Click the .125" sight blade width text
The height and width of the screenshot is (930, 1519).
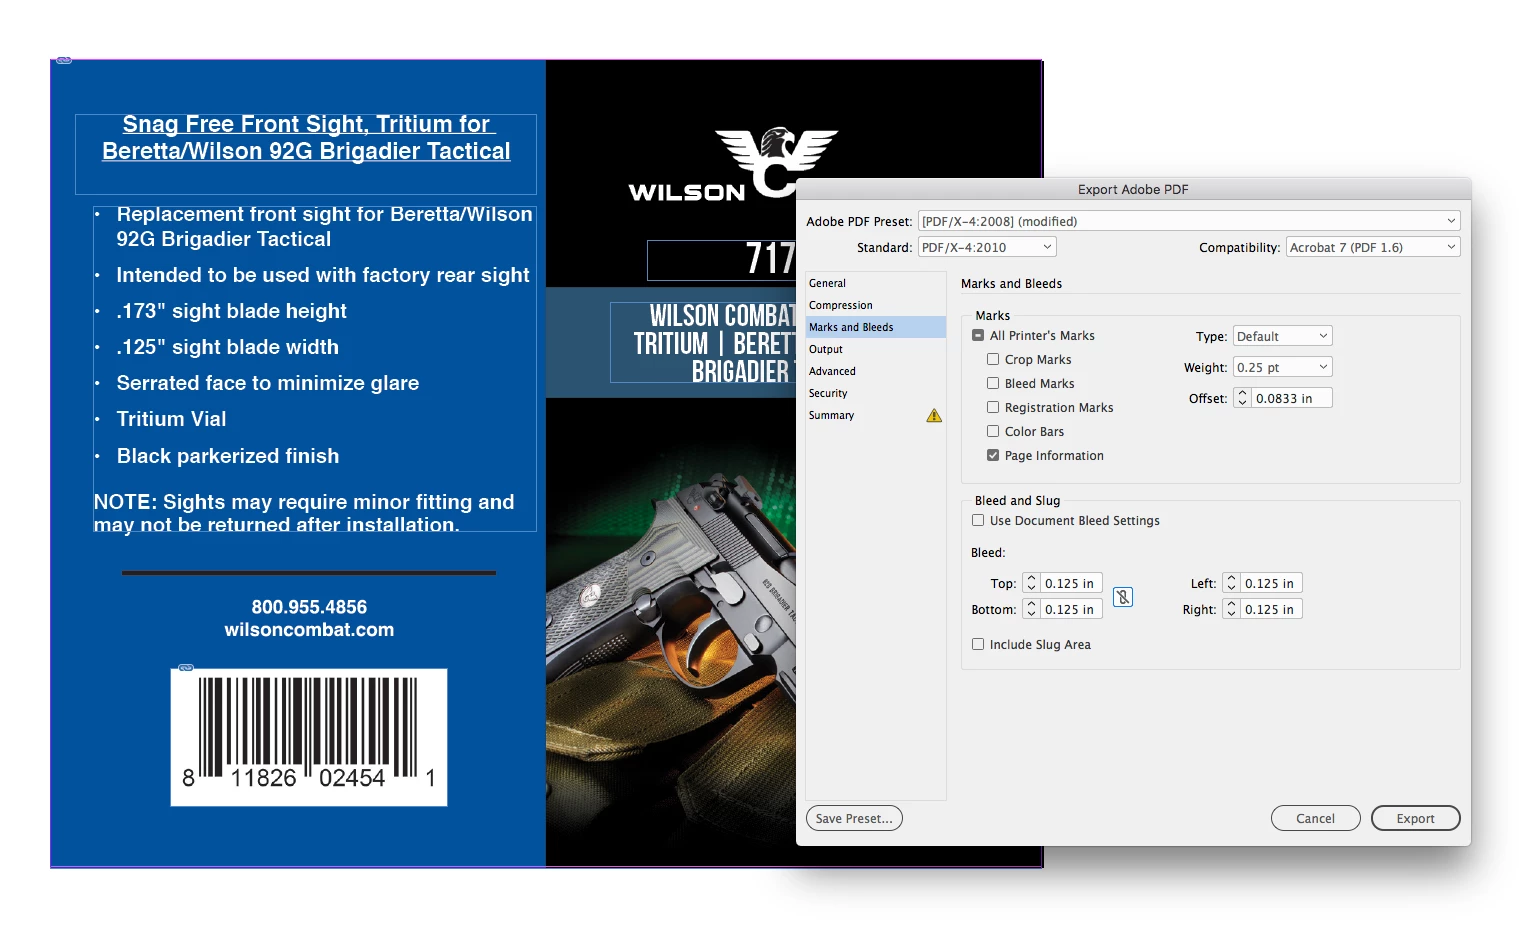pos(227,347)
